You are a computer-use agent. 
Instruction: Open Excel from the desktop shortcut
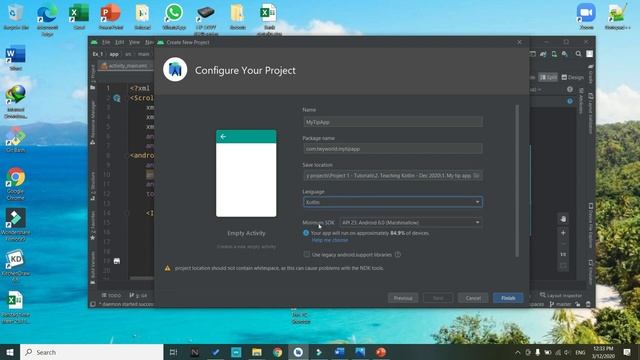tap(79, 16)
